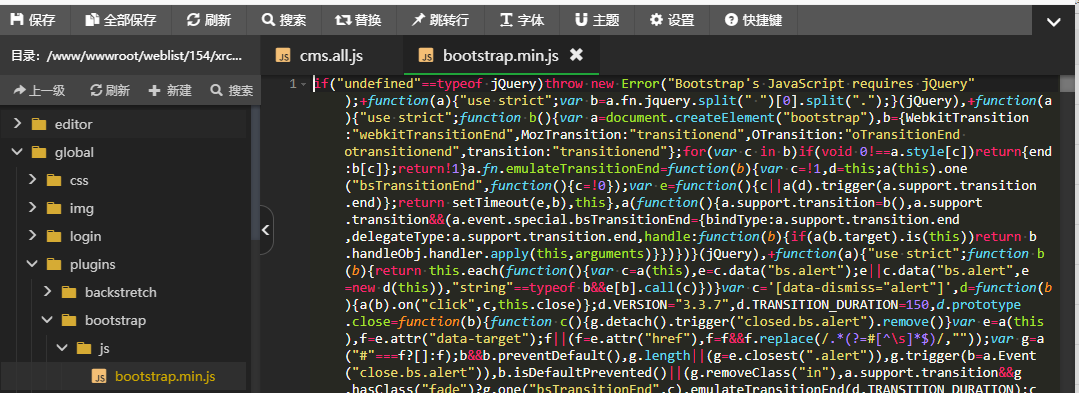Refresh file tree with sidebar 刷新
This screenshot has height=393, width=1079.
(x=109, y=90)
